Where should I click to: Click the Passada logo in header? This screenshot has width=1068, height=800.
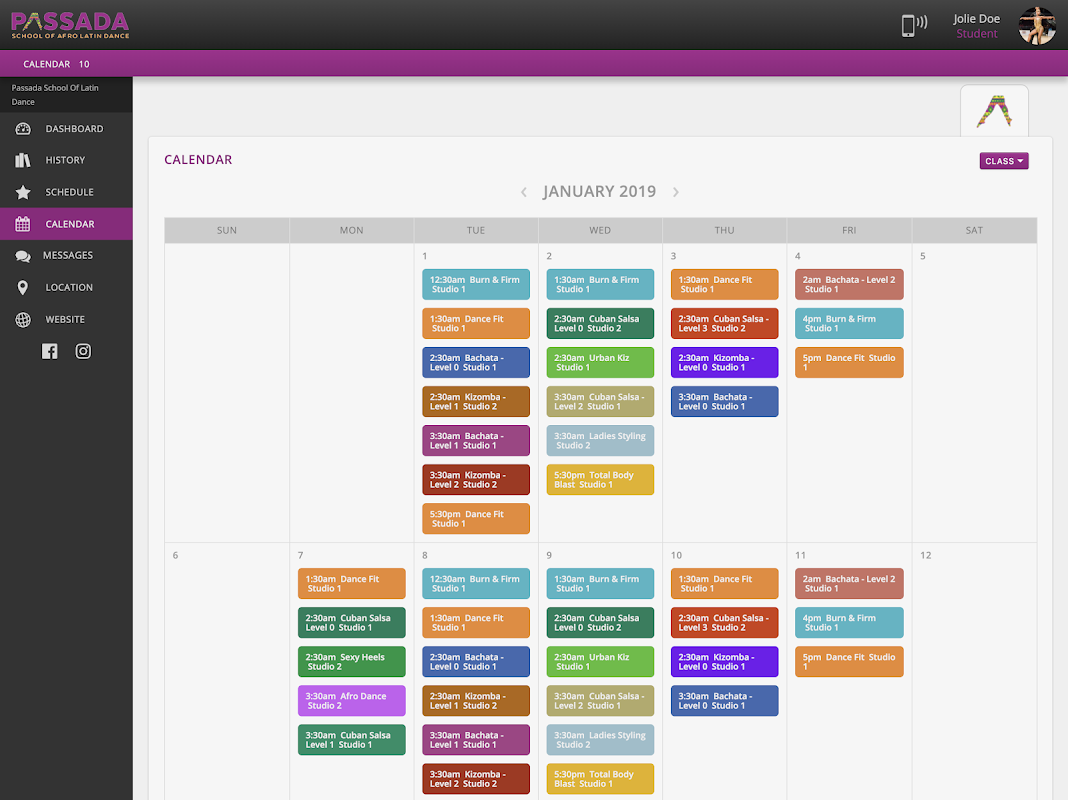point(70,25)
